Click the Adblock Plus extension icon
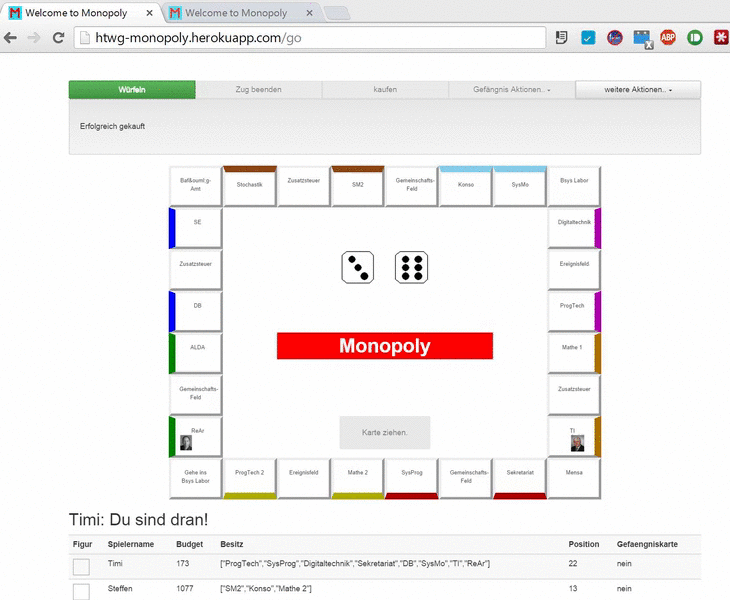This screenshot has height=600, width=730. tap(668, 37)
